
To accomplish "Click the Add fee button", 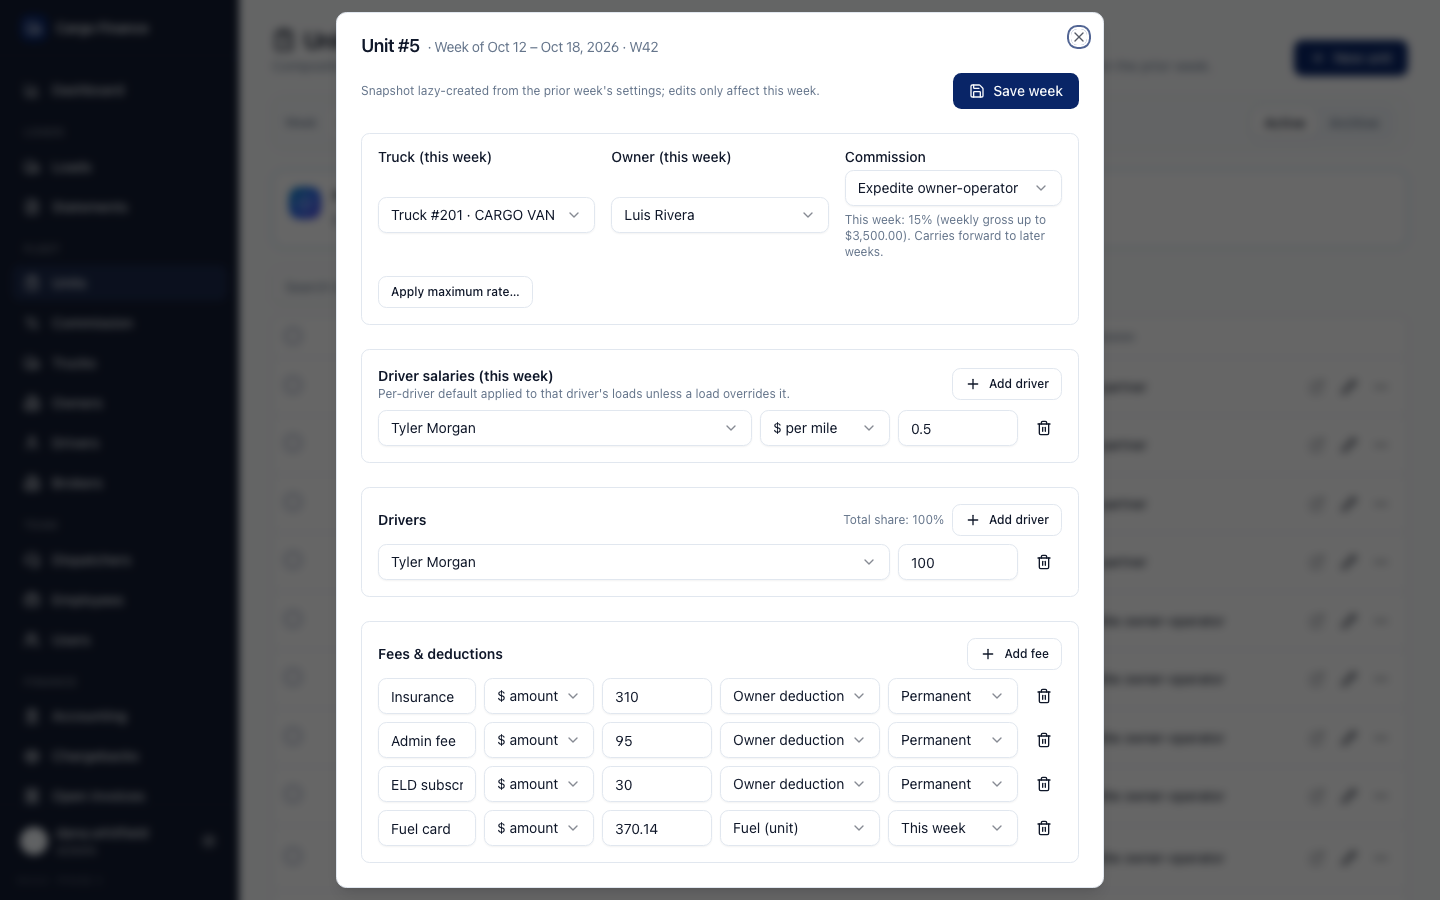I will coord(1014,654).
